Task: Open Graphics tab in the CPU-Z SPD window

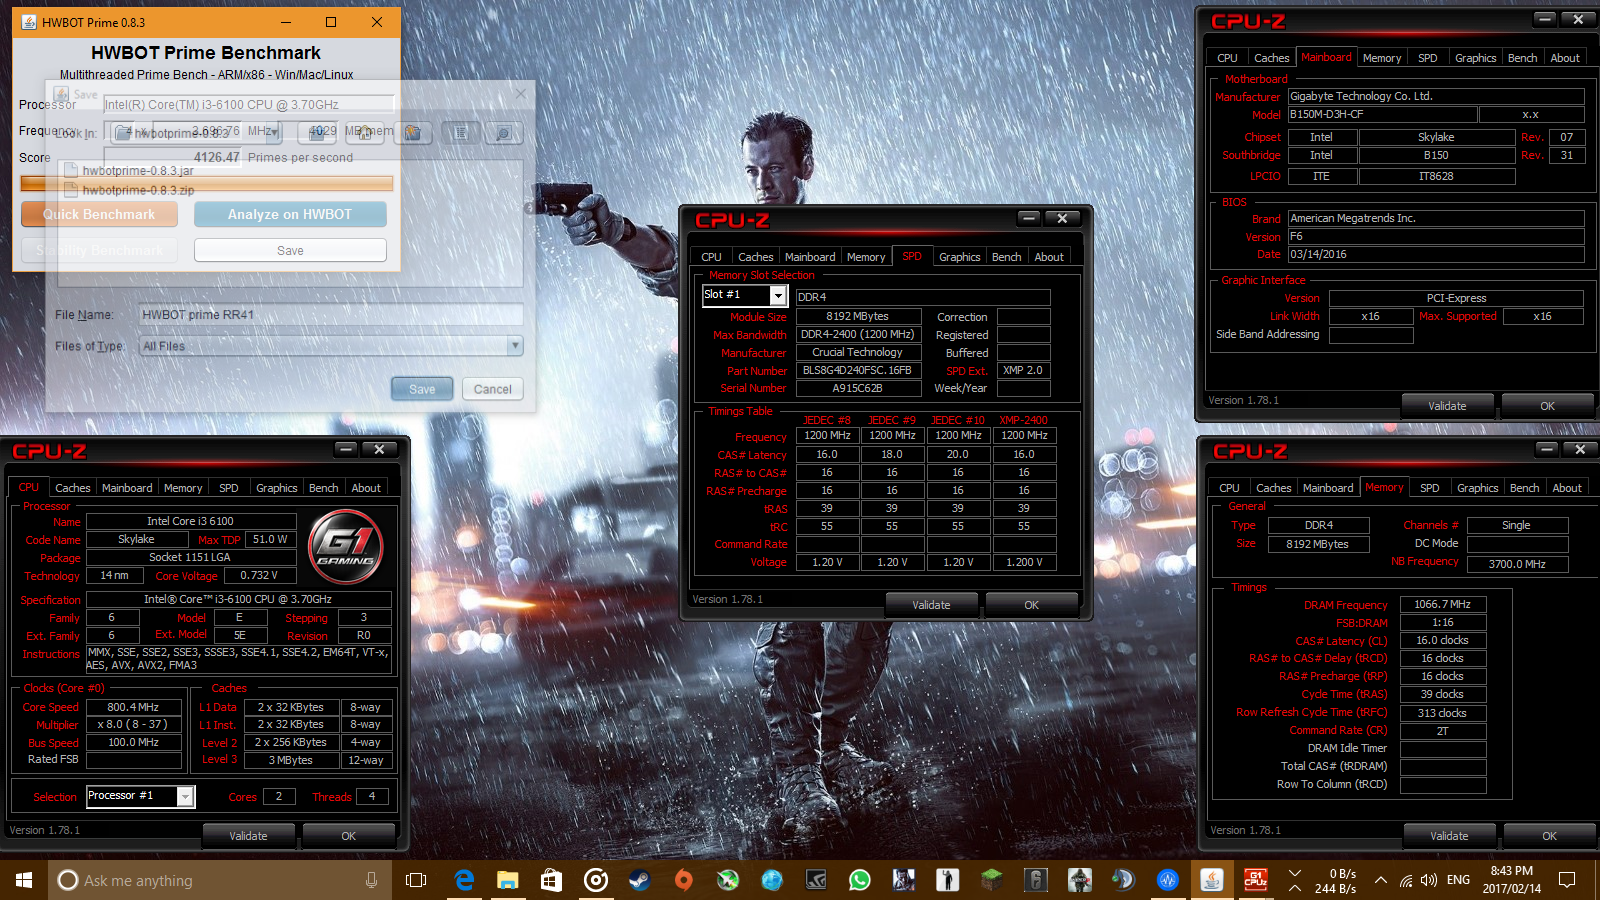Action: coord(959,257)
